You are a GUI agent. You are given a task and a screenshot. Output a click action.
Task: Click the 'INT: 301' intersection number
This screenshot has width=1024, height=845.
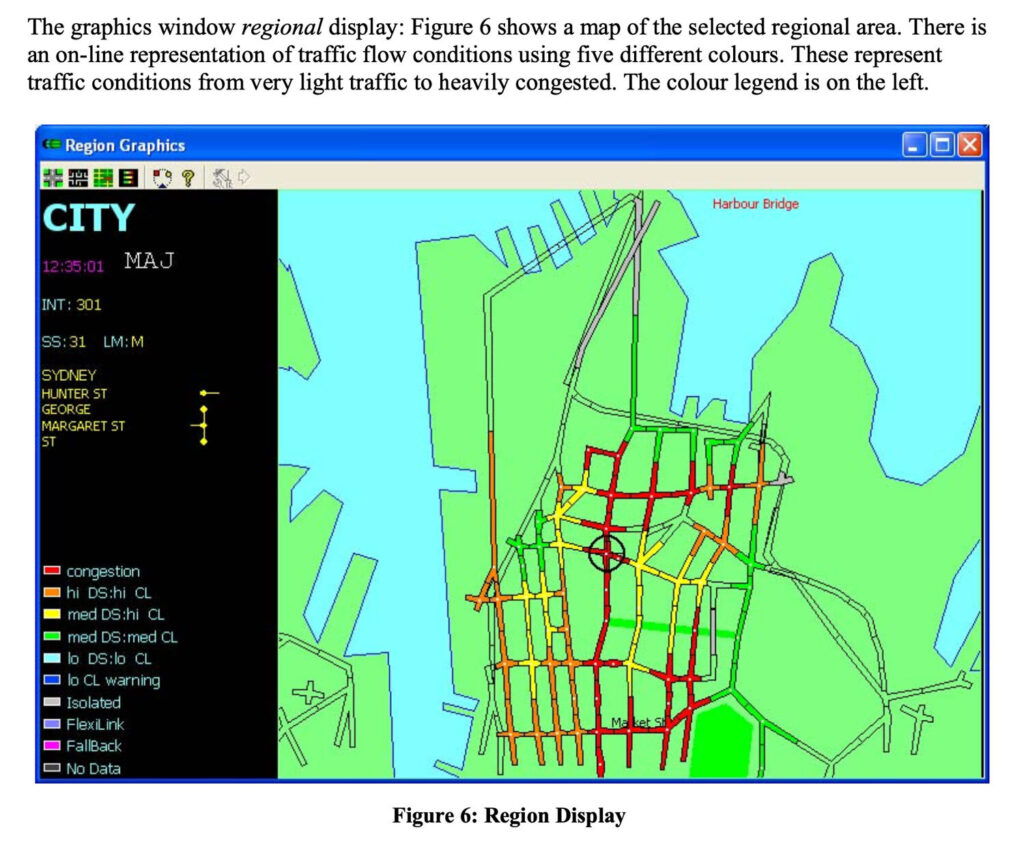(x=71, y=305)
